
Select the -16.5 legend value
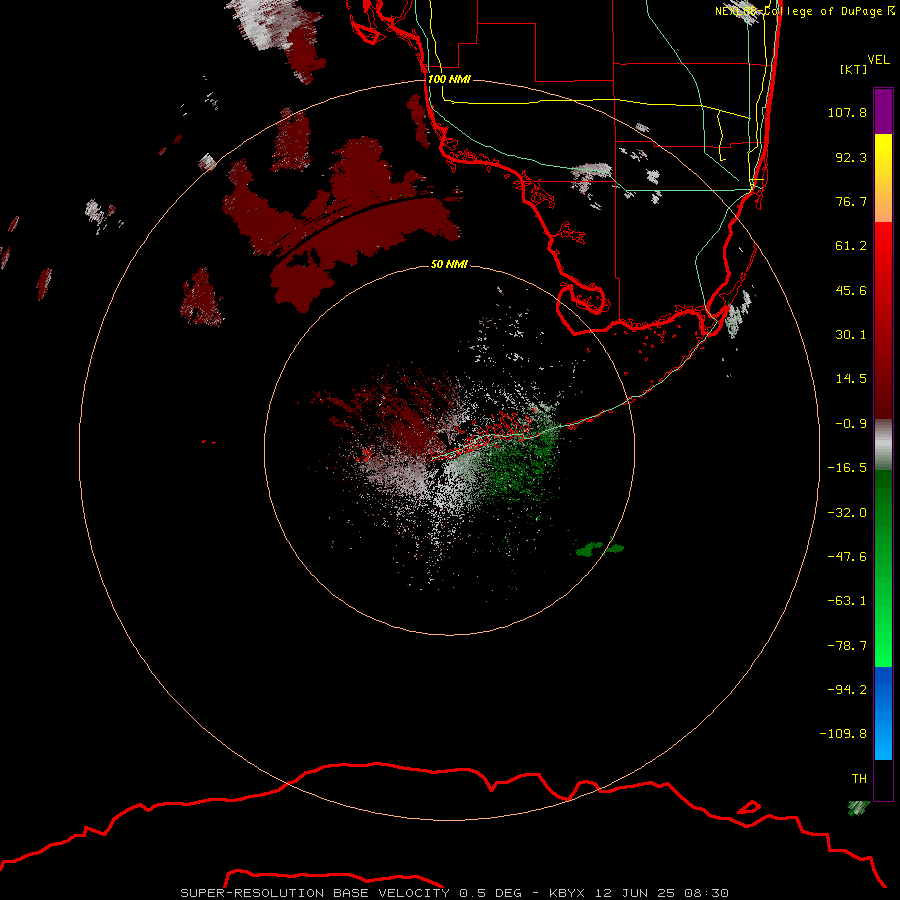pos(847,468)
